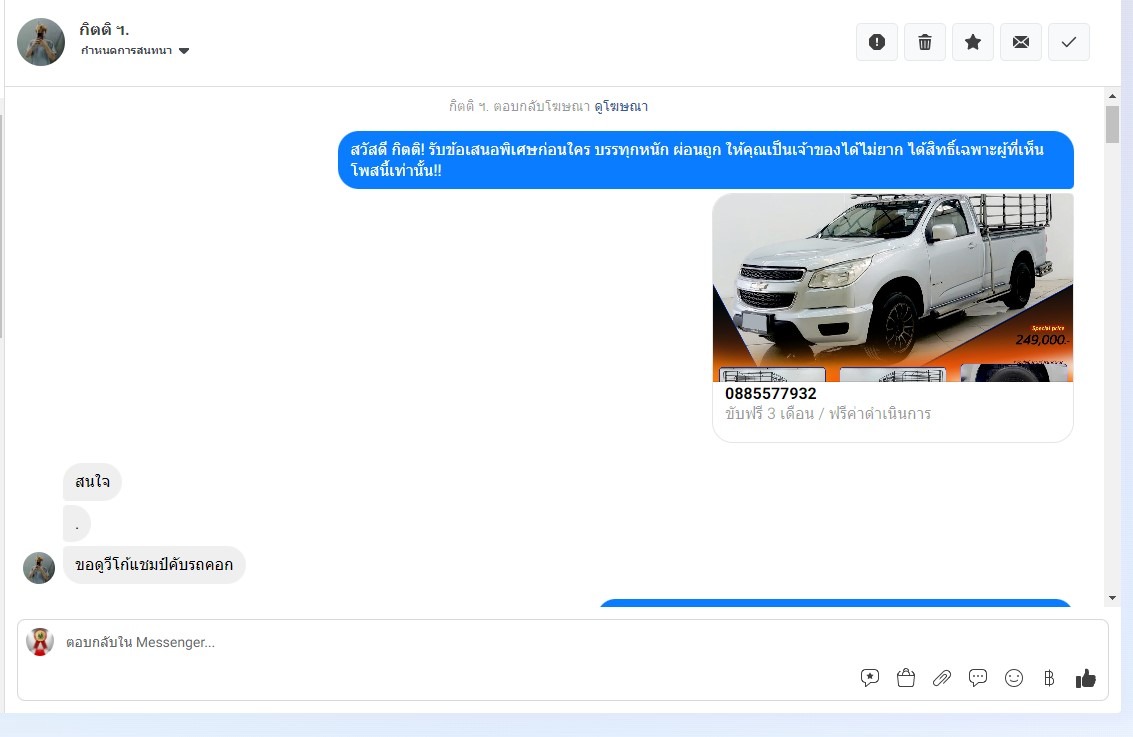
Task: Open the shopping bag product icon
Action: (x=905, y=678)
